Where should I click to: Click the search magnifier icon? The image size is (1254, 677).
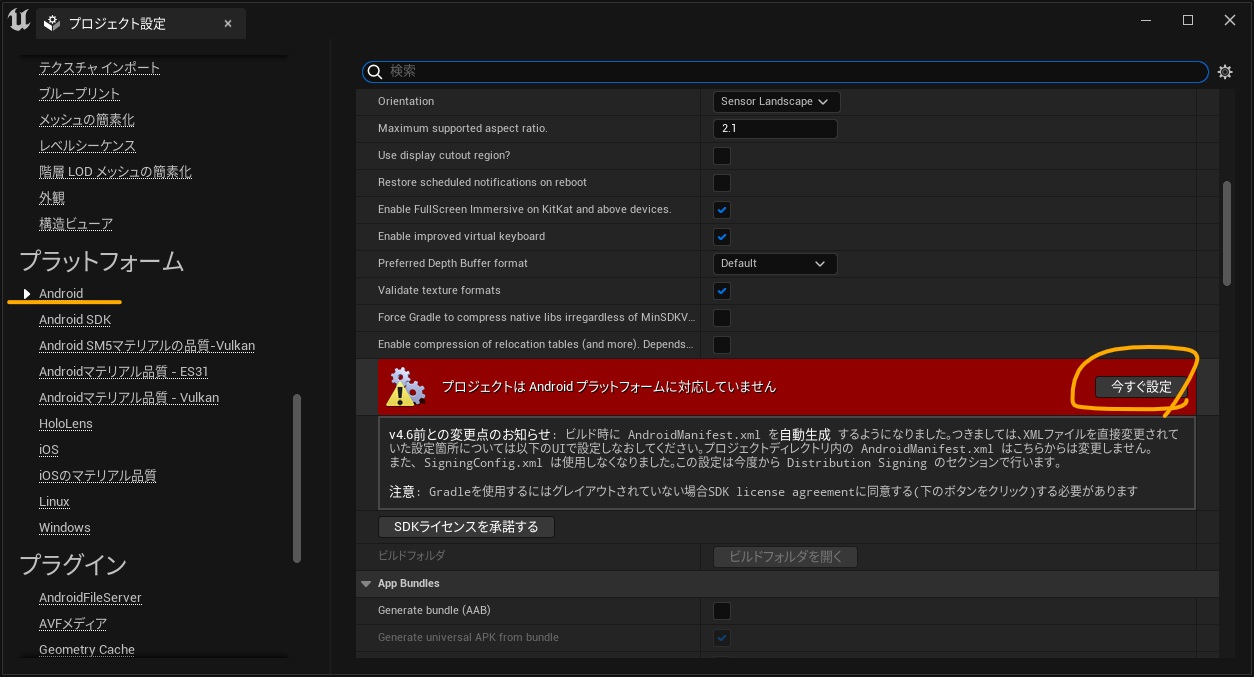pos(374,71)
